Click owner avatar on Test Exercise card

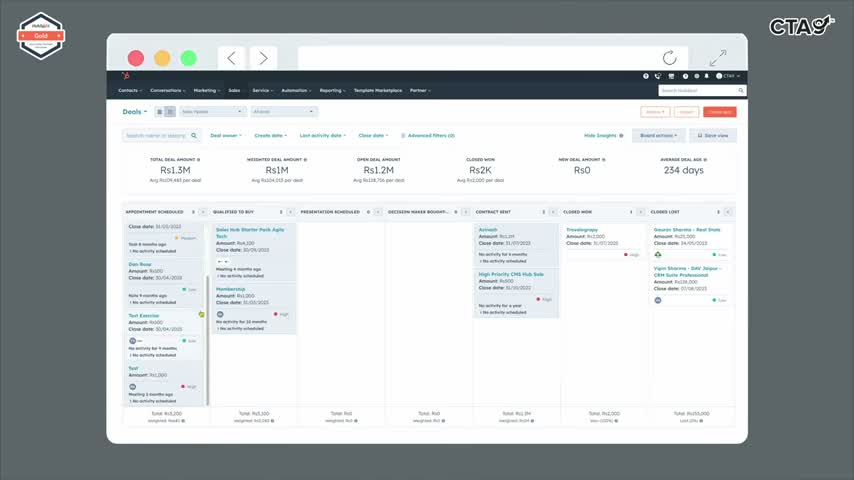coord(132,341)
